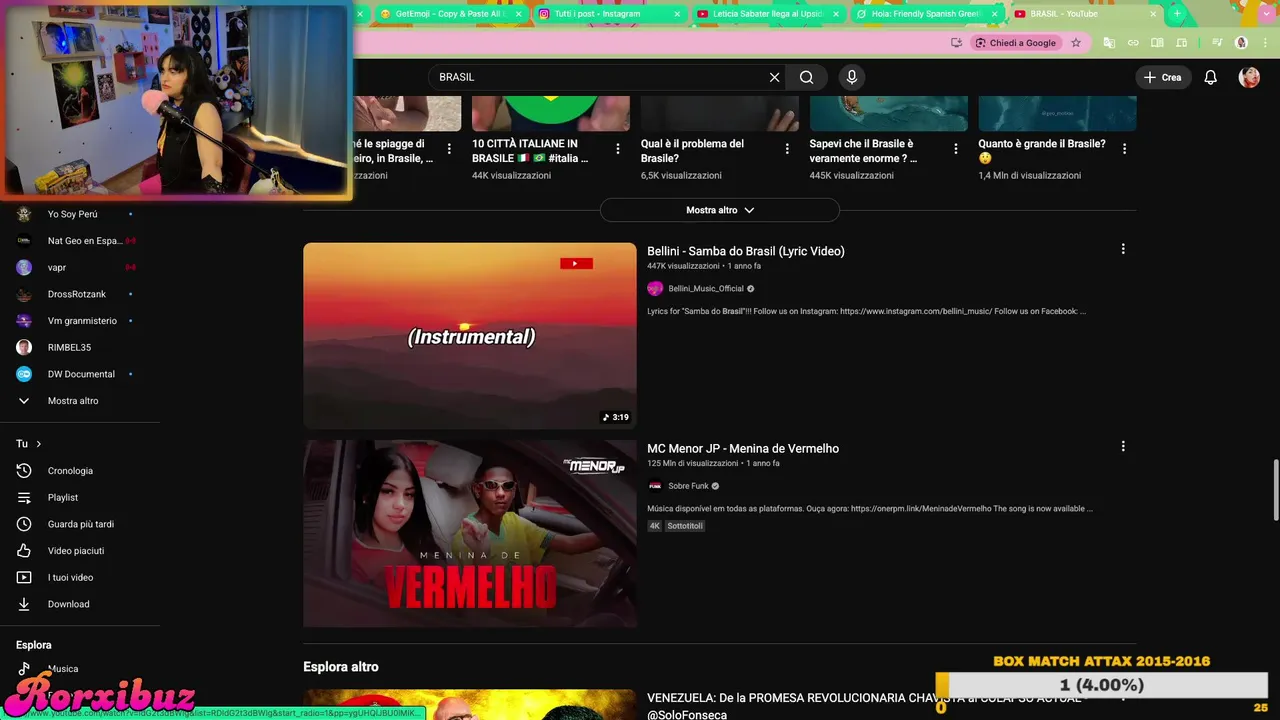Open Bellini - Samba do Brasil title link

click(x=746, y=251)
